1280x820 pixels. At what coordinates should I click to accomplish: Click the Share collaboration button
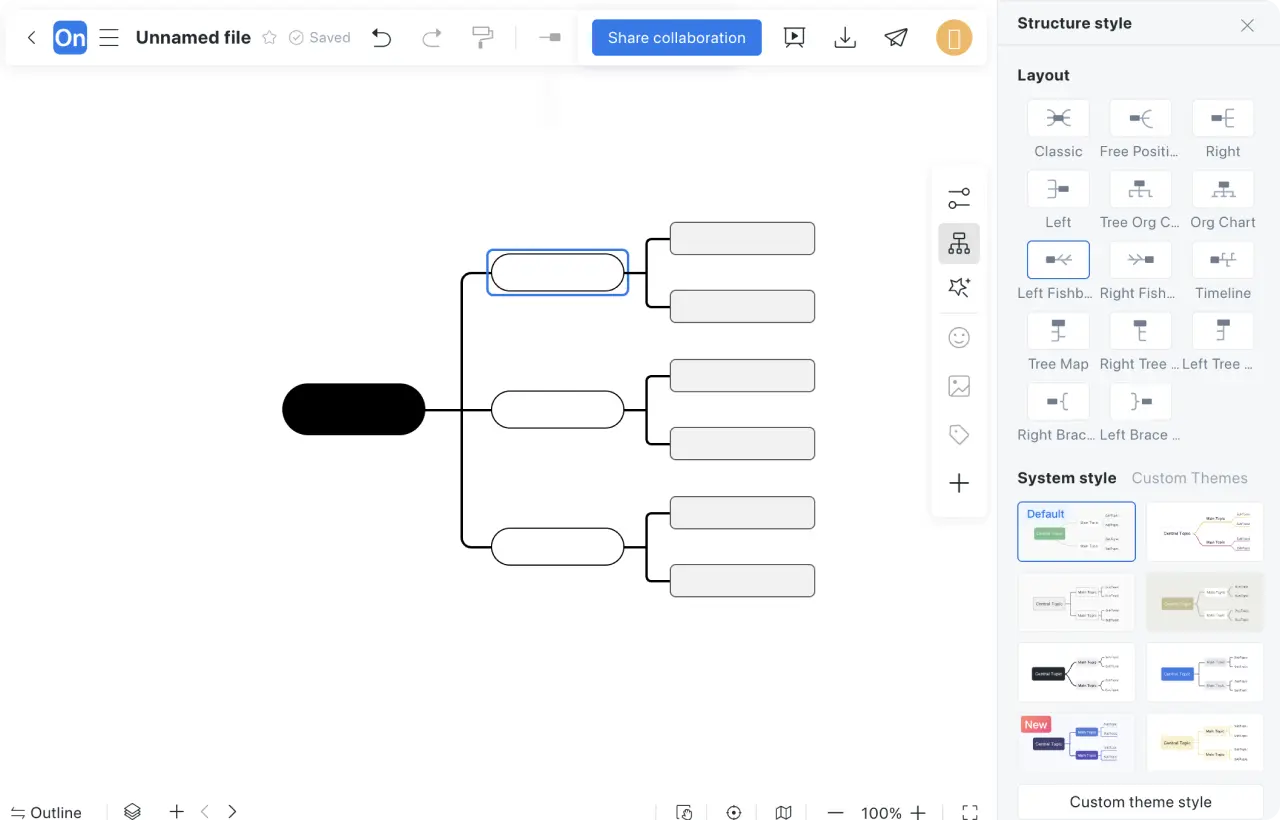676,38
